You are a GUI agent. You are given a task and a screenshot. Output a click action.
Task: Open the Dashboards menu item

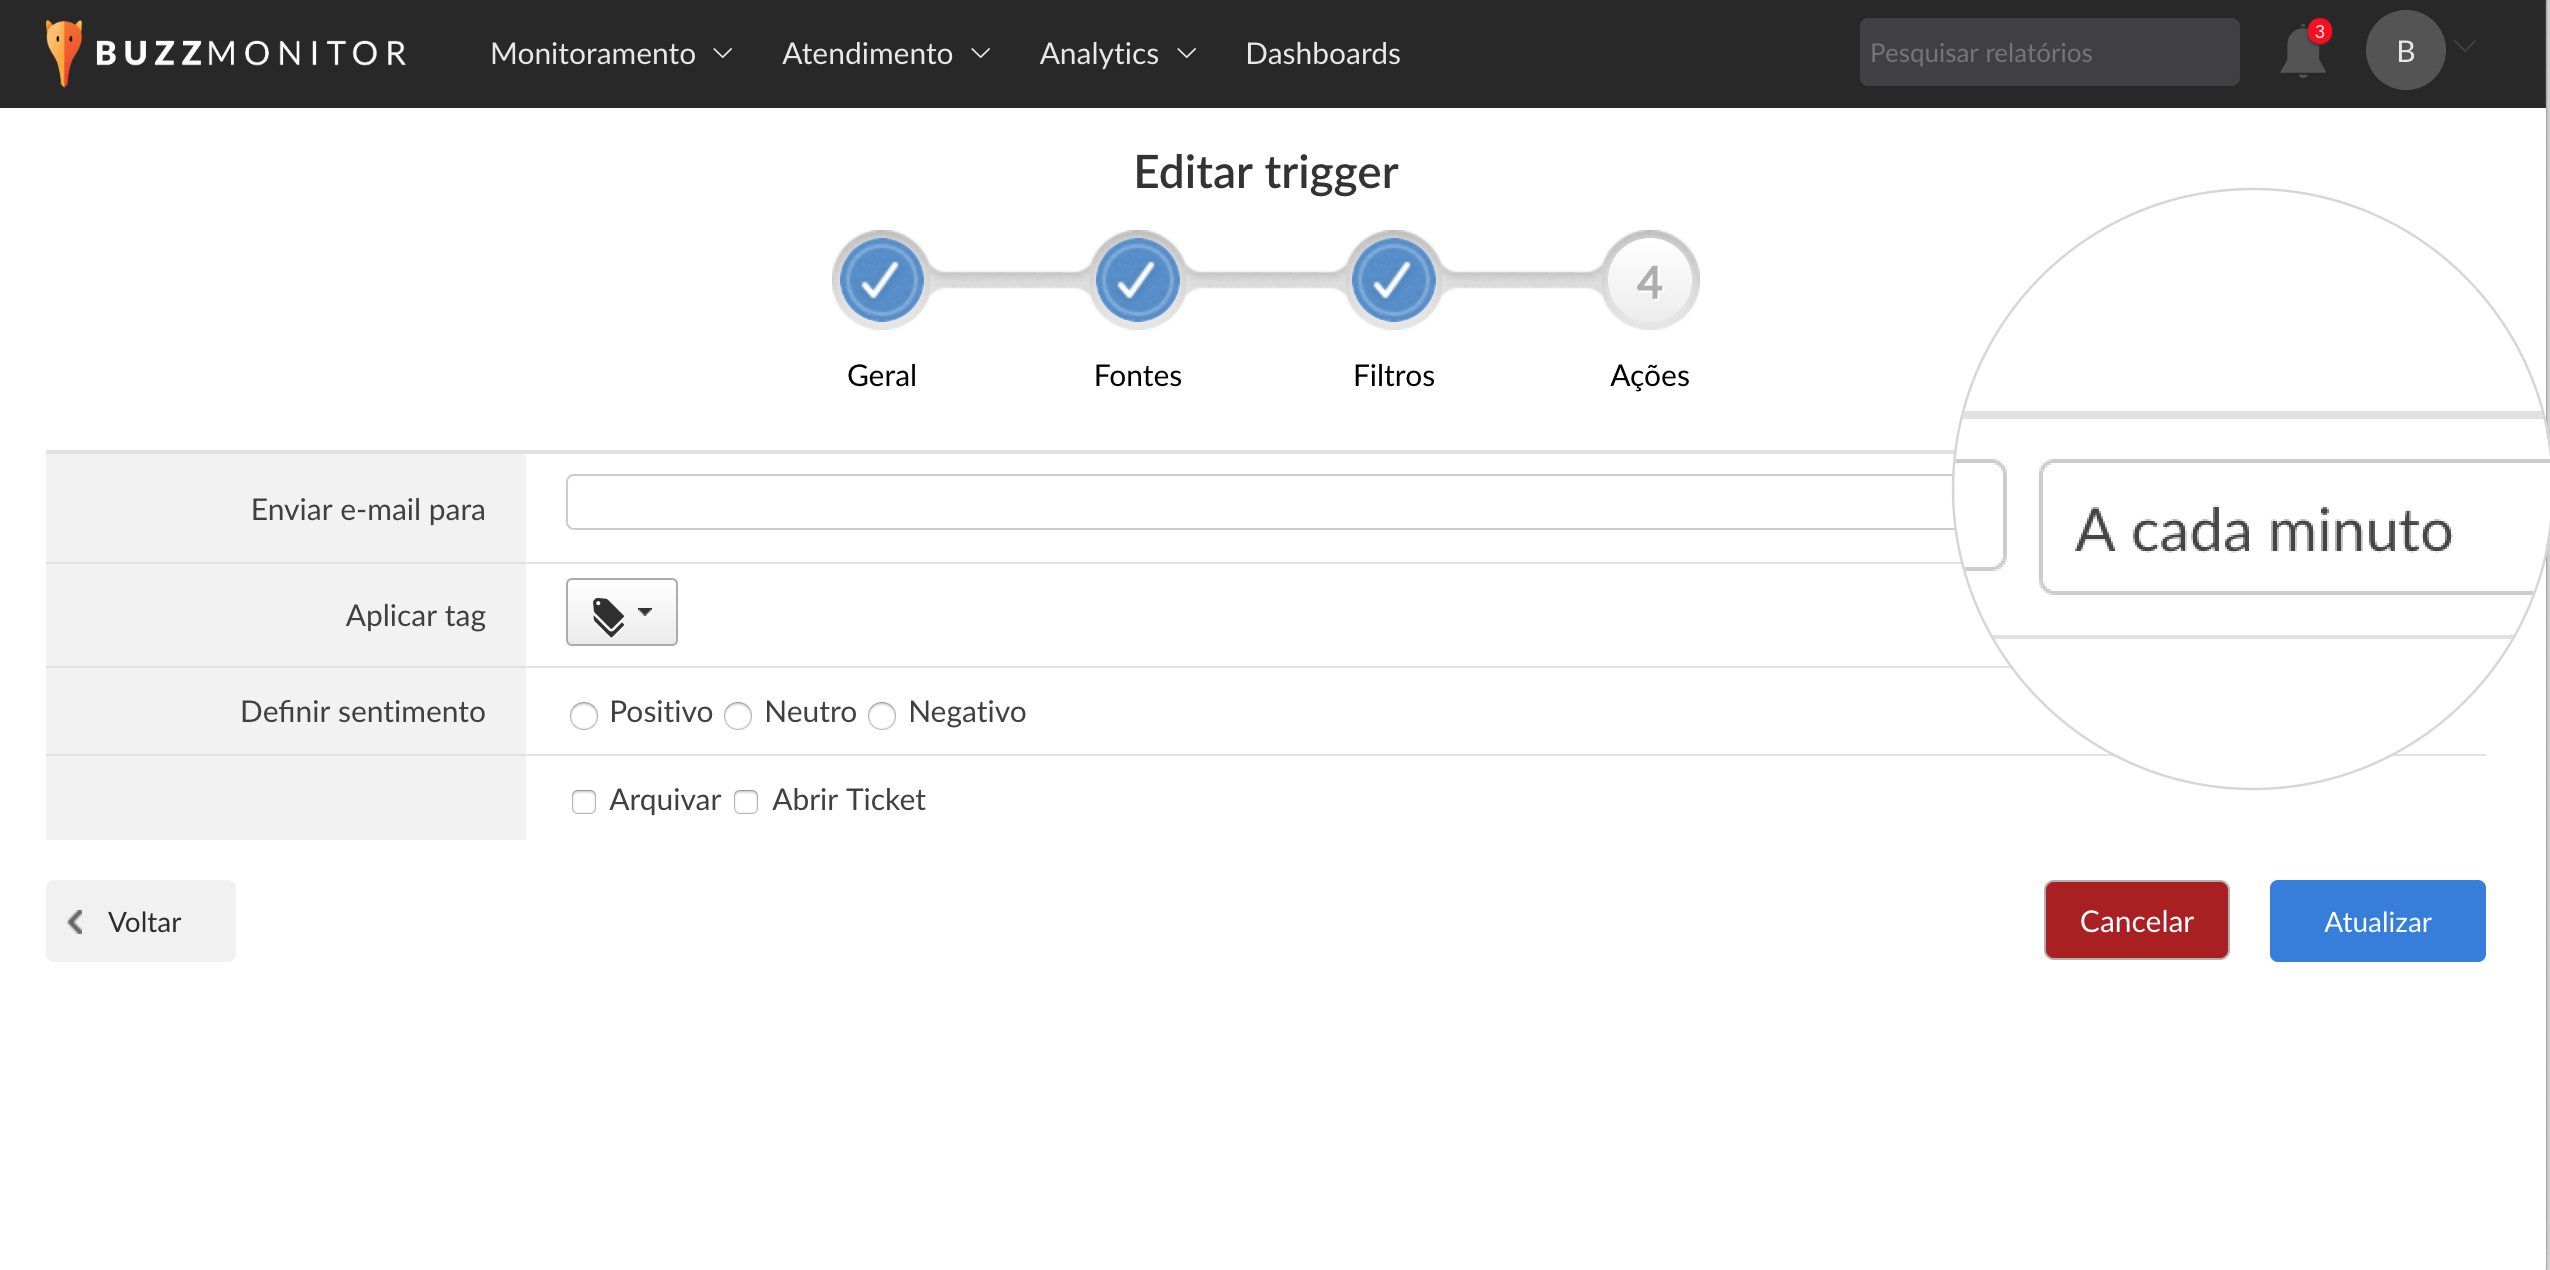[x=1322, y=53]
